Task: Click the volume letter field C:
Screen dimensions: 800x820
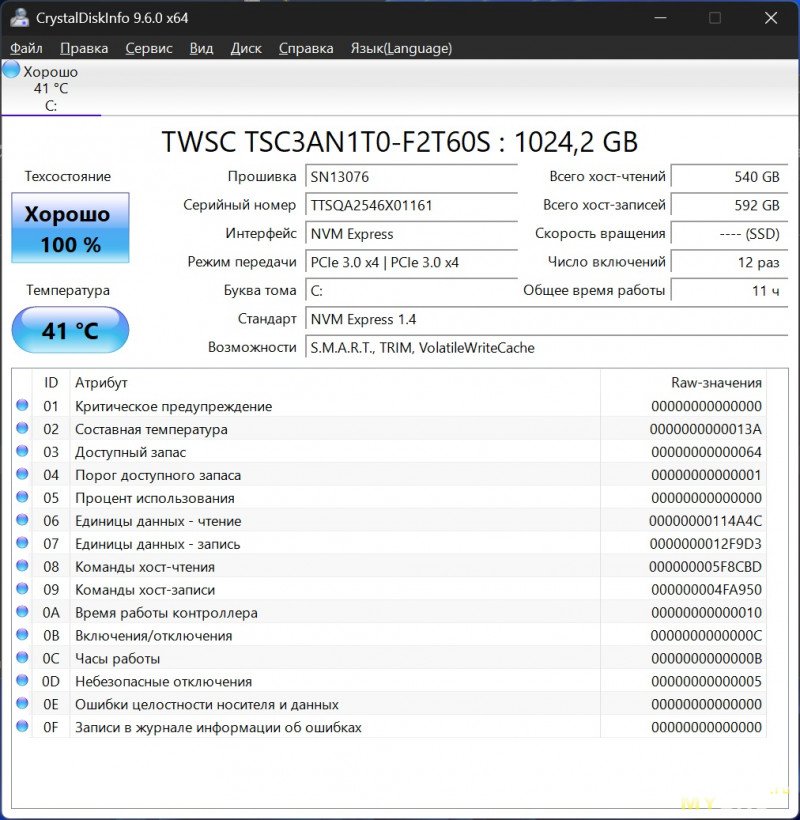Action: 411,290
